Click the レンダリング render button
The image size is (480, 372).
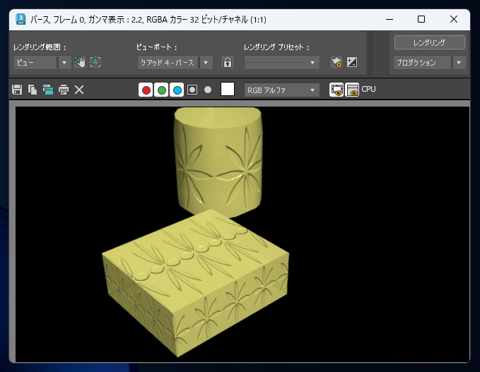429,43
